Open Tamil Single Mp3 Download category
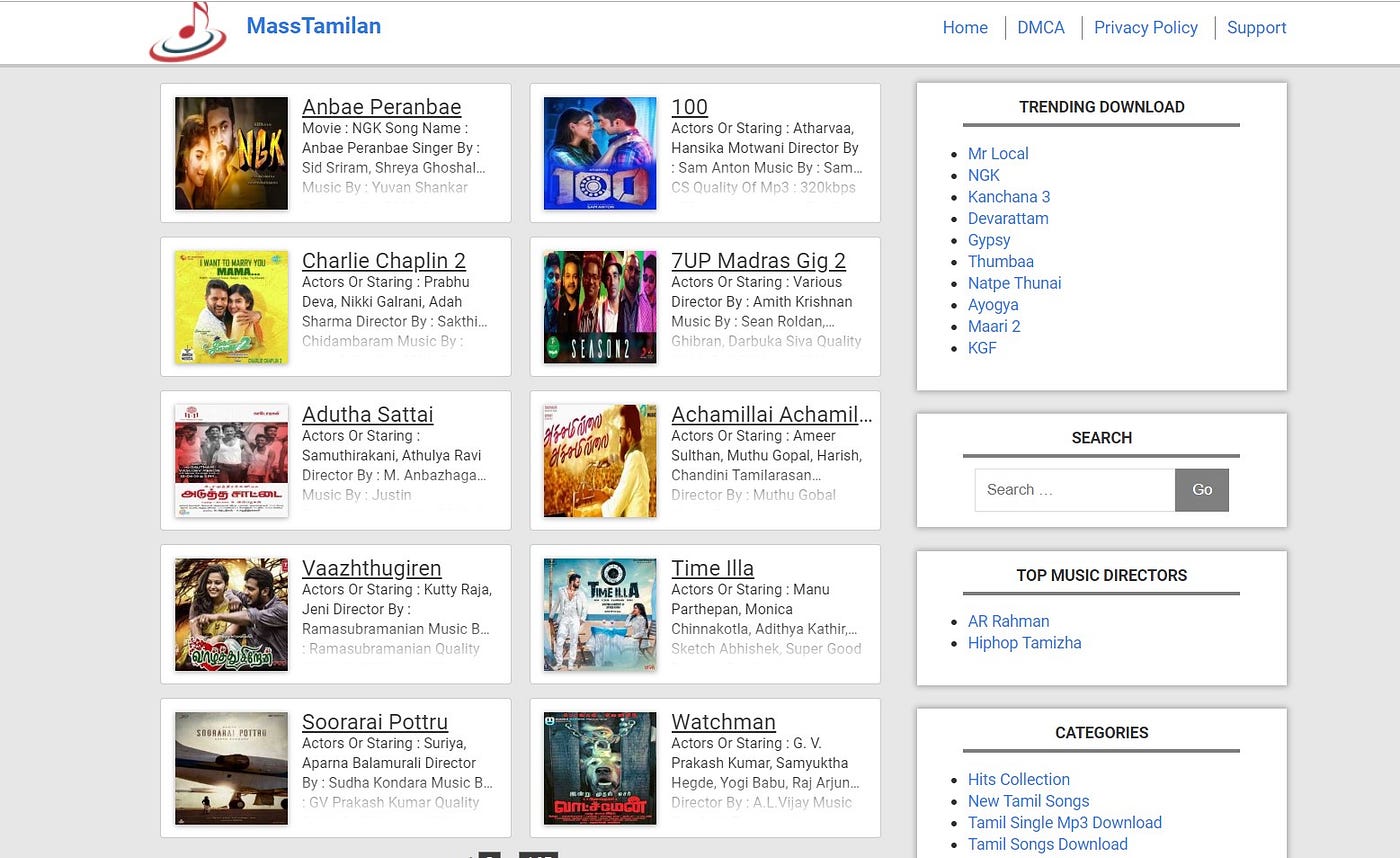Image resolution: width=1400 pixels, height=858 pixels. 1065,823
